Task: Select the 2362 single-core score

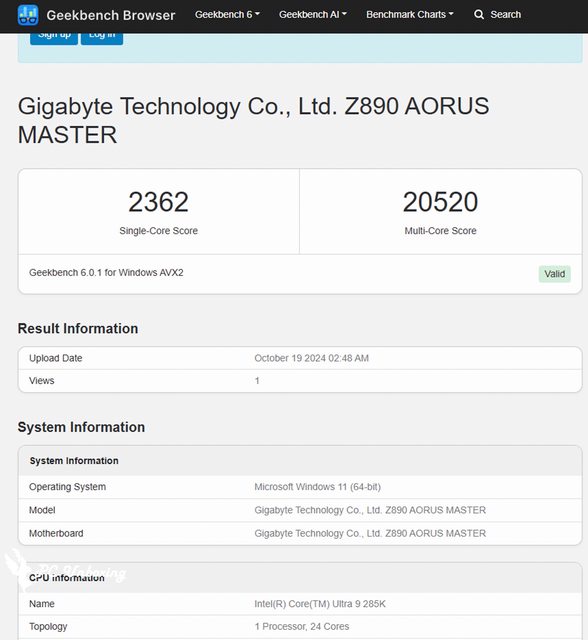Action: 158,202
